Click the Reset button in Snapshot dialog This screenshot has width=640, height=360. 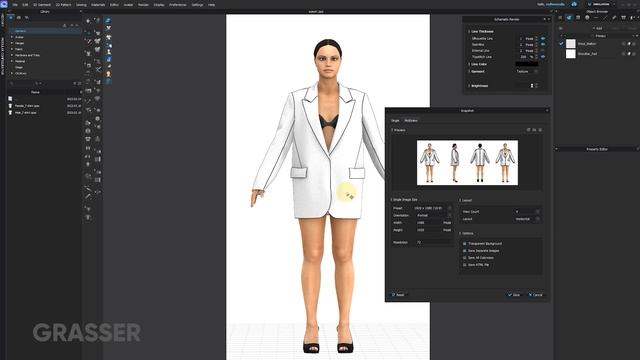point(398,295)
